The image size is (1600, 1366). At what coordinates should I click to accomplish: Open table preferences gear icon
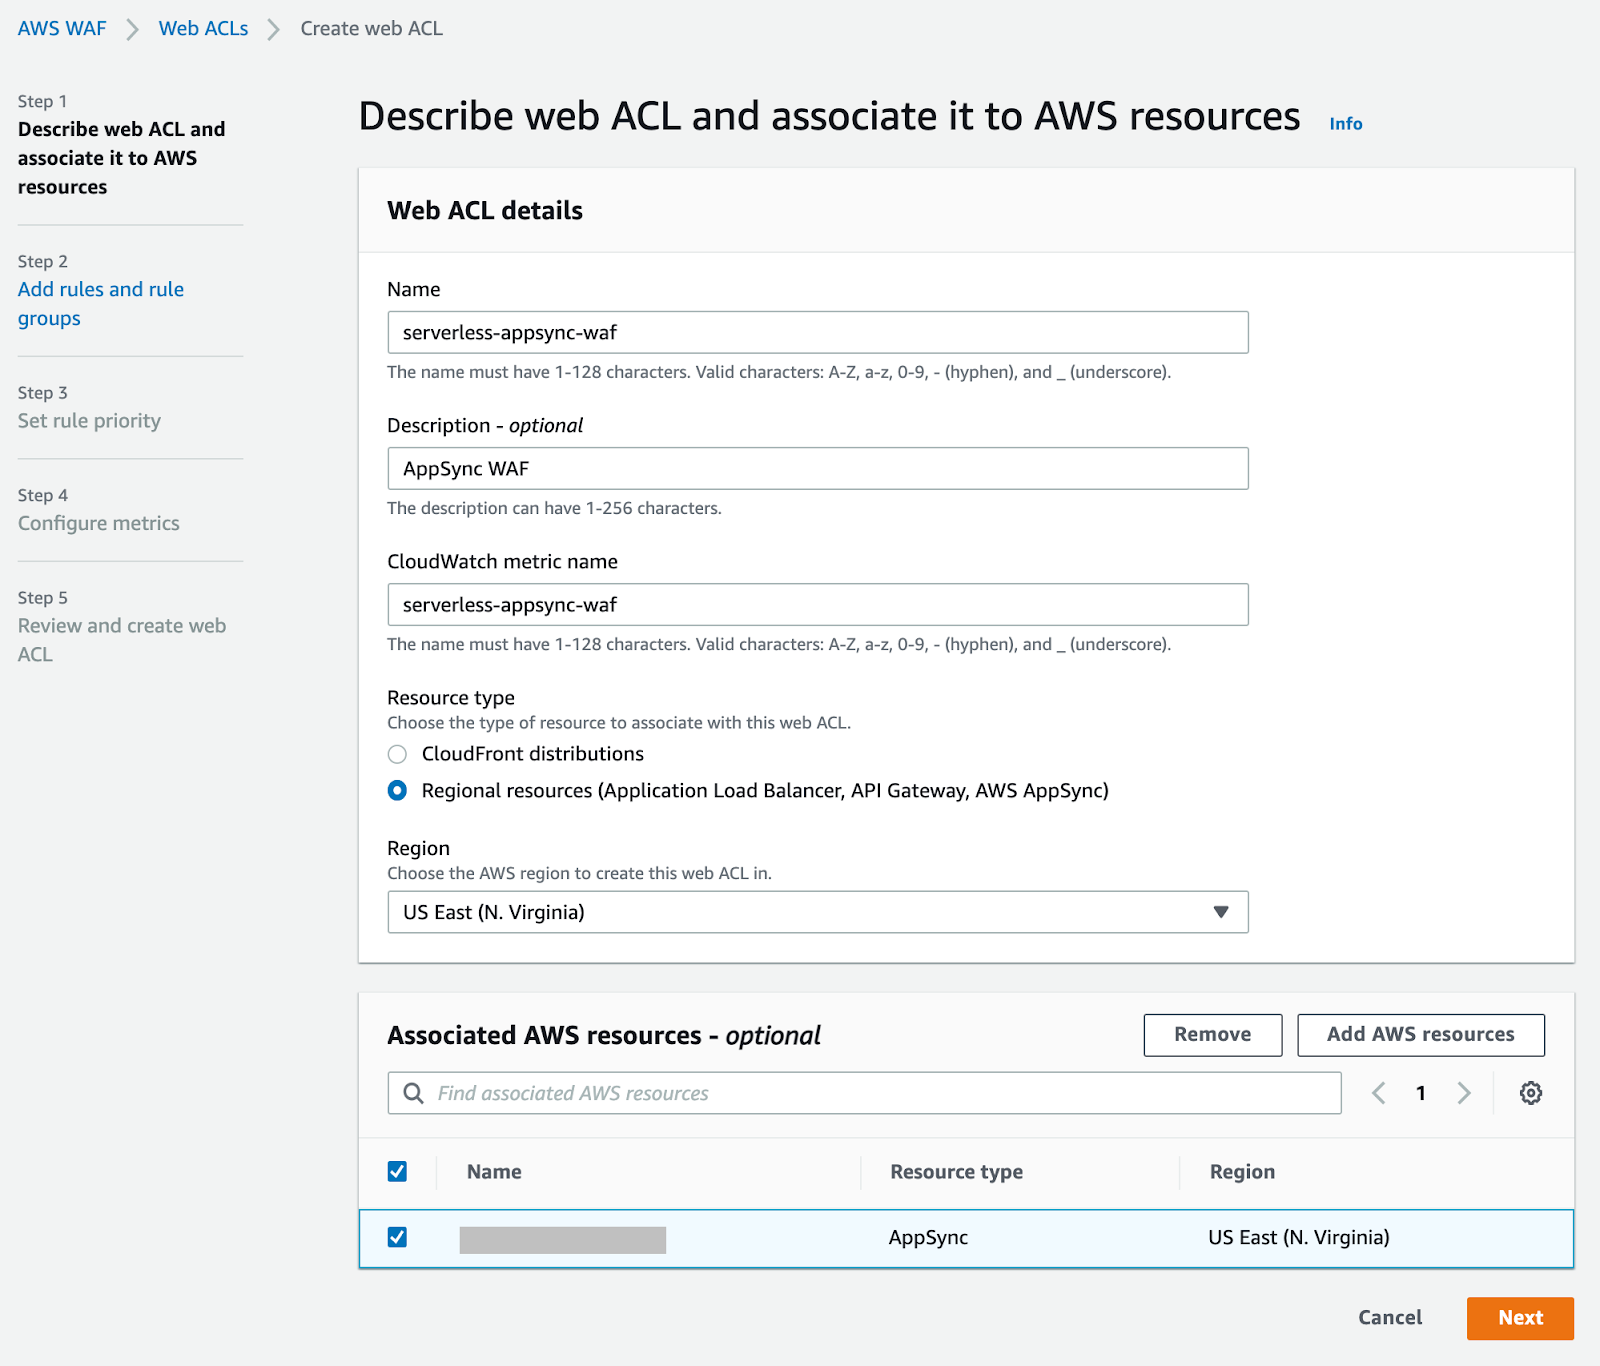click(1530, 1093)
